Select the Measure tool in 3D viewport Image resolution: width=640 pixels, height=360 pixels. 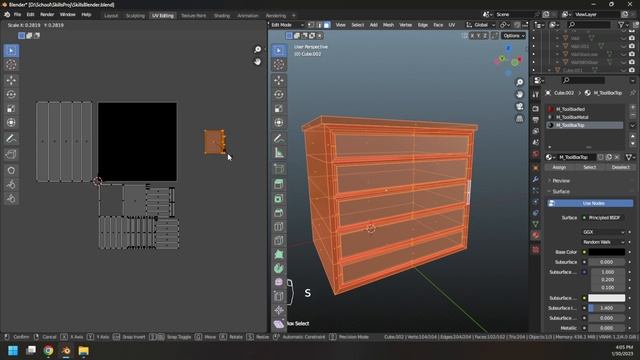coord(279,153)
